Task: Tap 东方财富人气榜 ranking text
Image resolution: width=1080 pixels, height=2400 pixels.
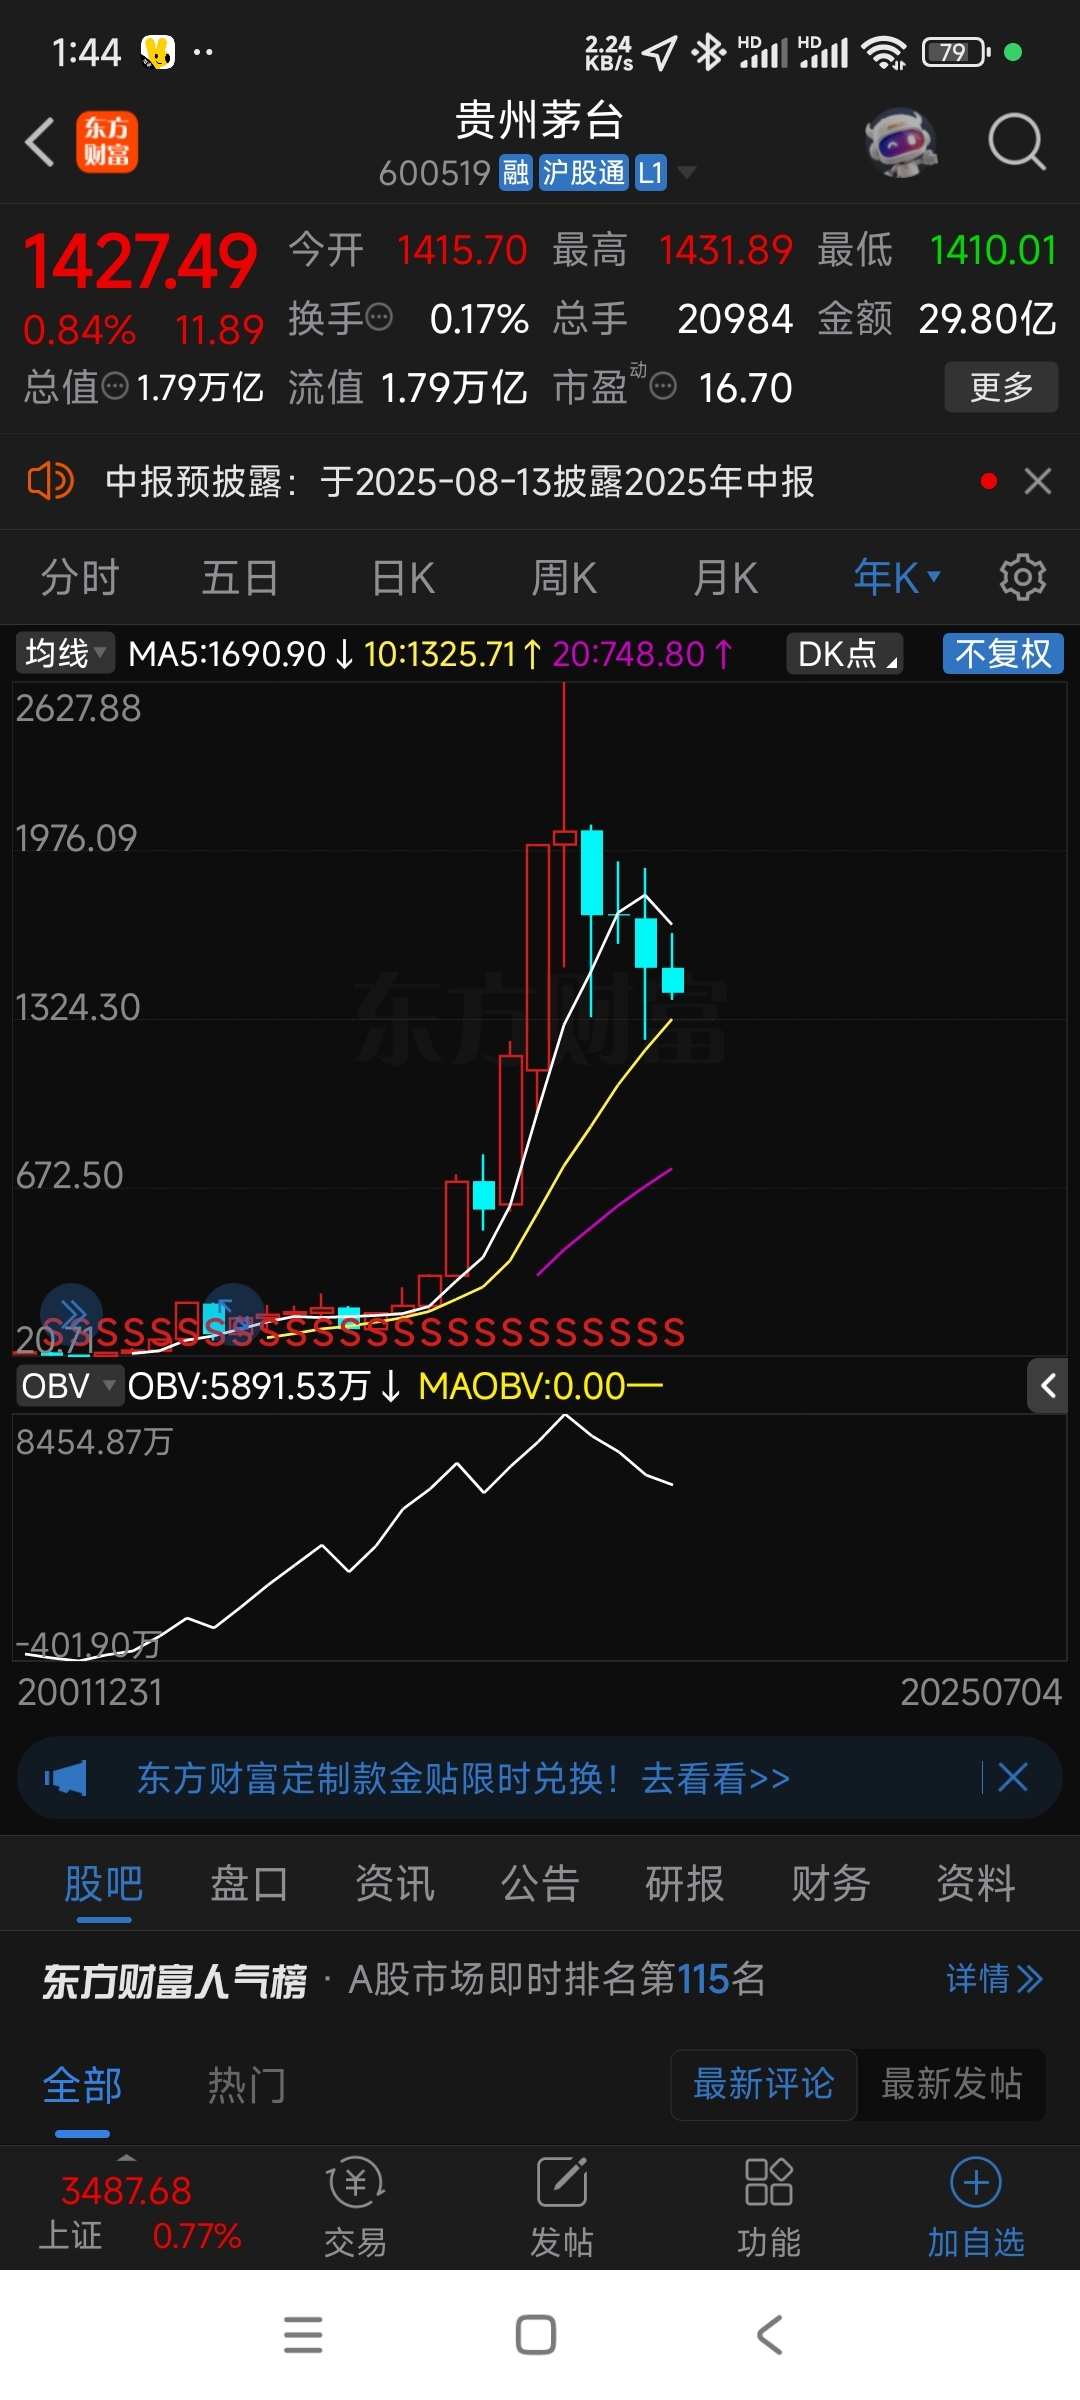Action: coord(174,1980)
